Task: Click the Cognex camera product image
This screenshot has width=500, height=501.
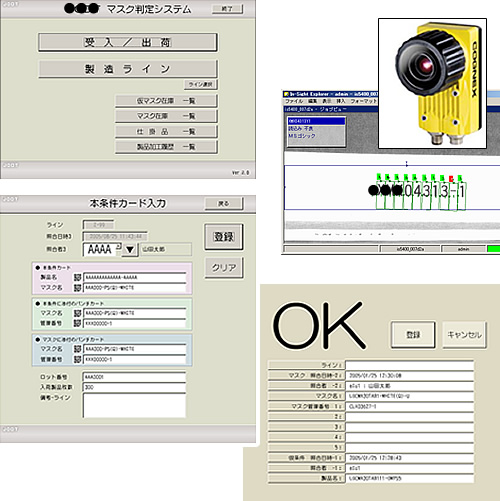Action: [x=432, y=83]
